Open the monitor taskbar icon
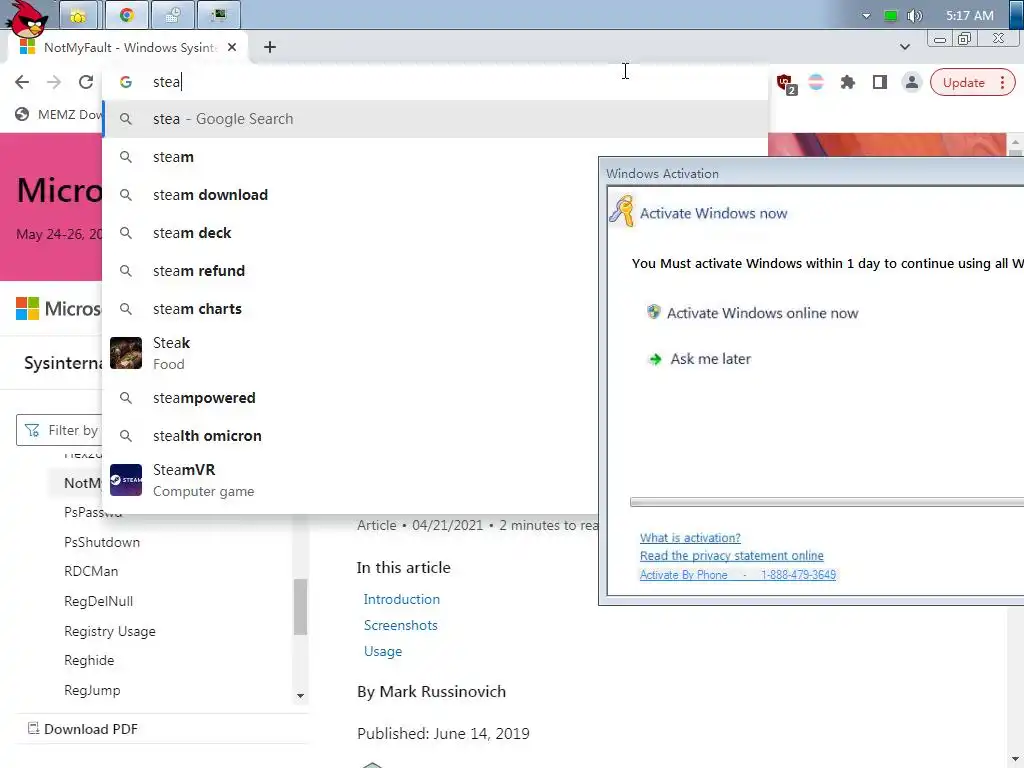Viewport: 1024px width, 768px height. [x=219, y=15]
